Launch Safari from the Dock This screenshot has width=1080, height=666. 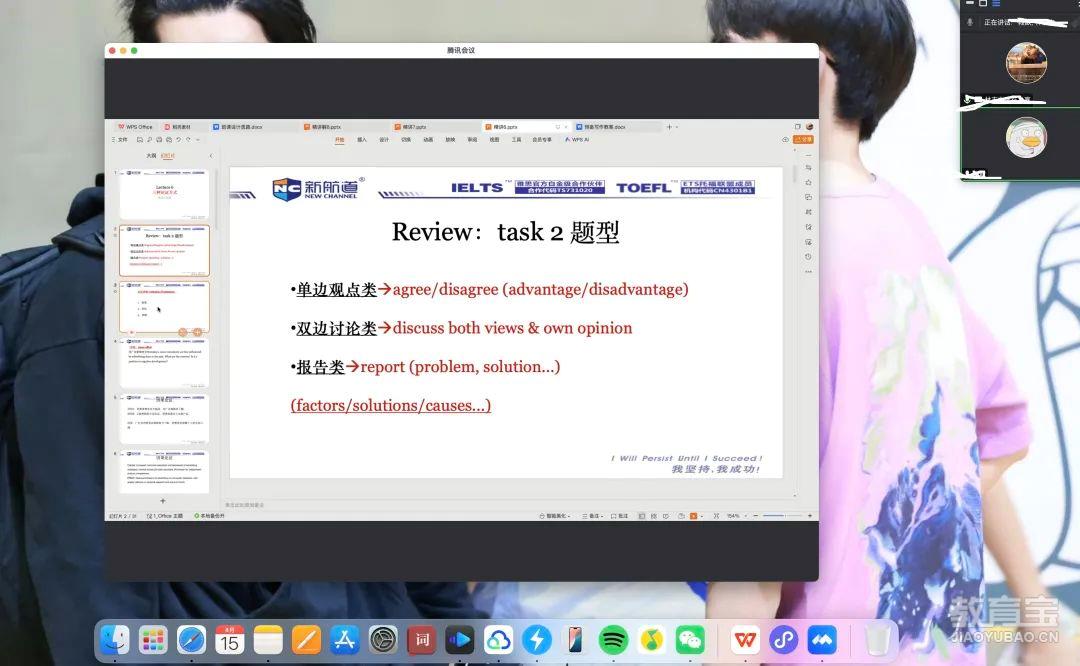point(191,640)
